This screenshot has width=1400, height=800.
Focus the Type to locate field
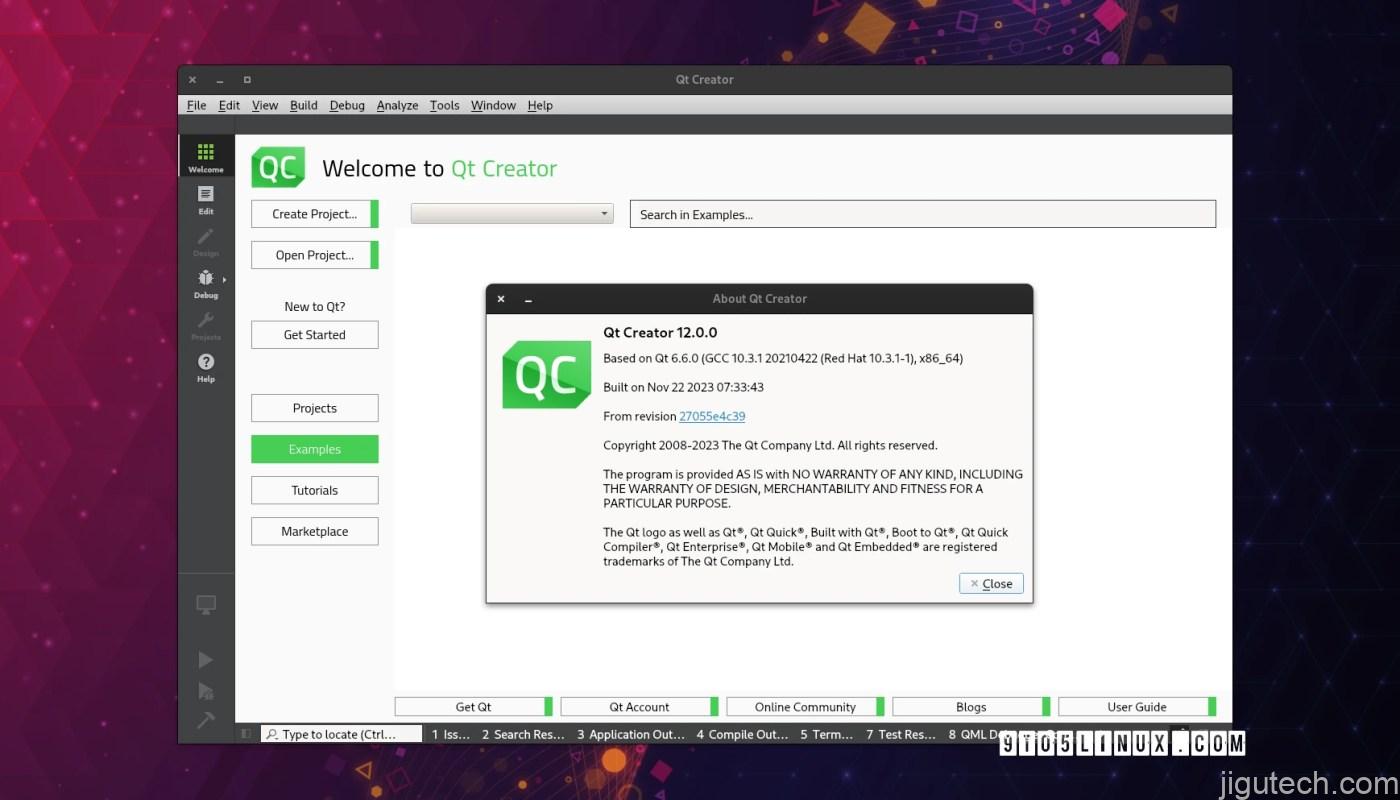342,734
